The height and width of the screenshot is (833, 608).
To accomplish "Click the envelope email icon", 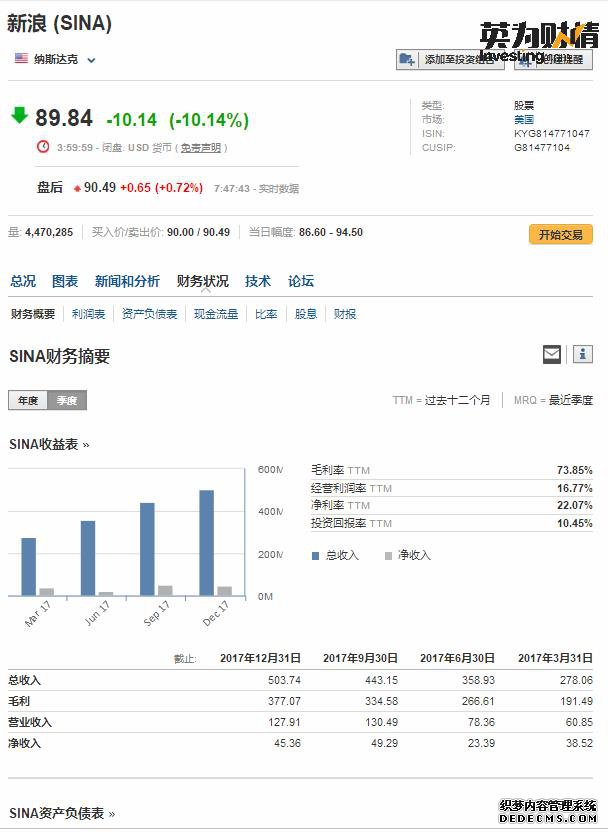I will pyautogui.click(x=552, y=354).
